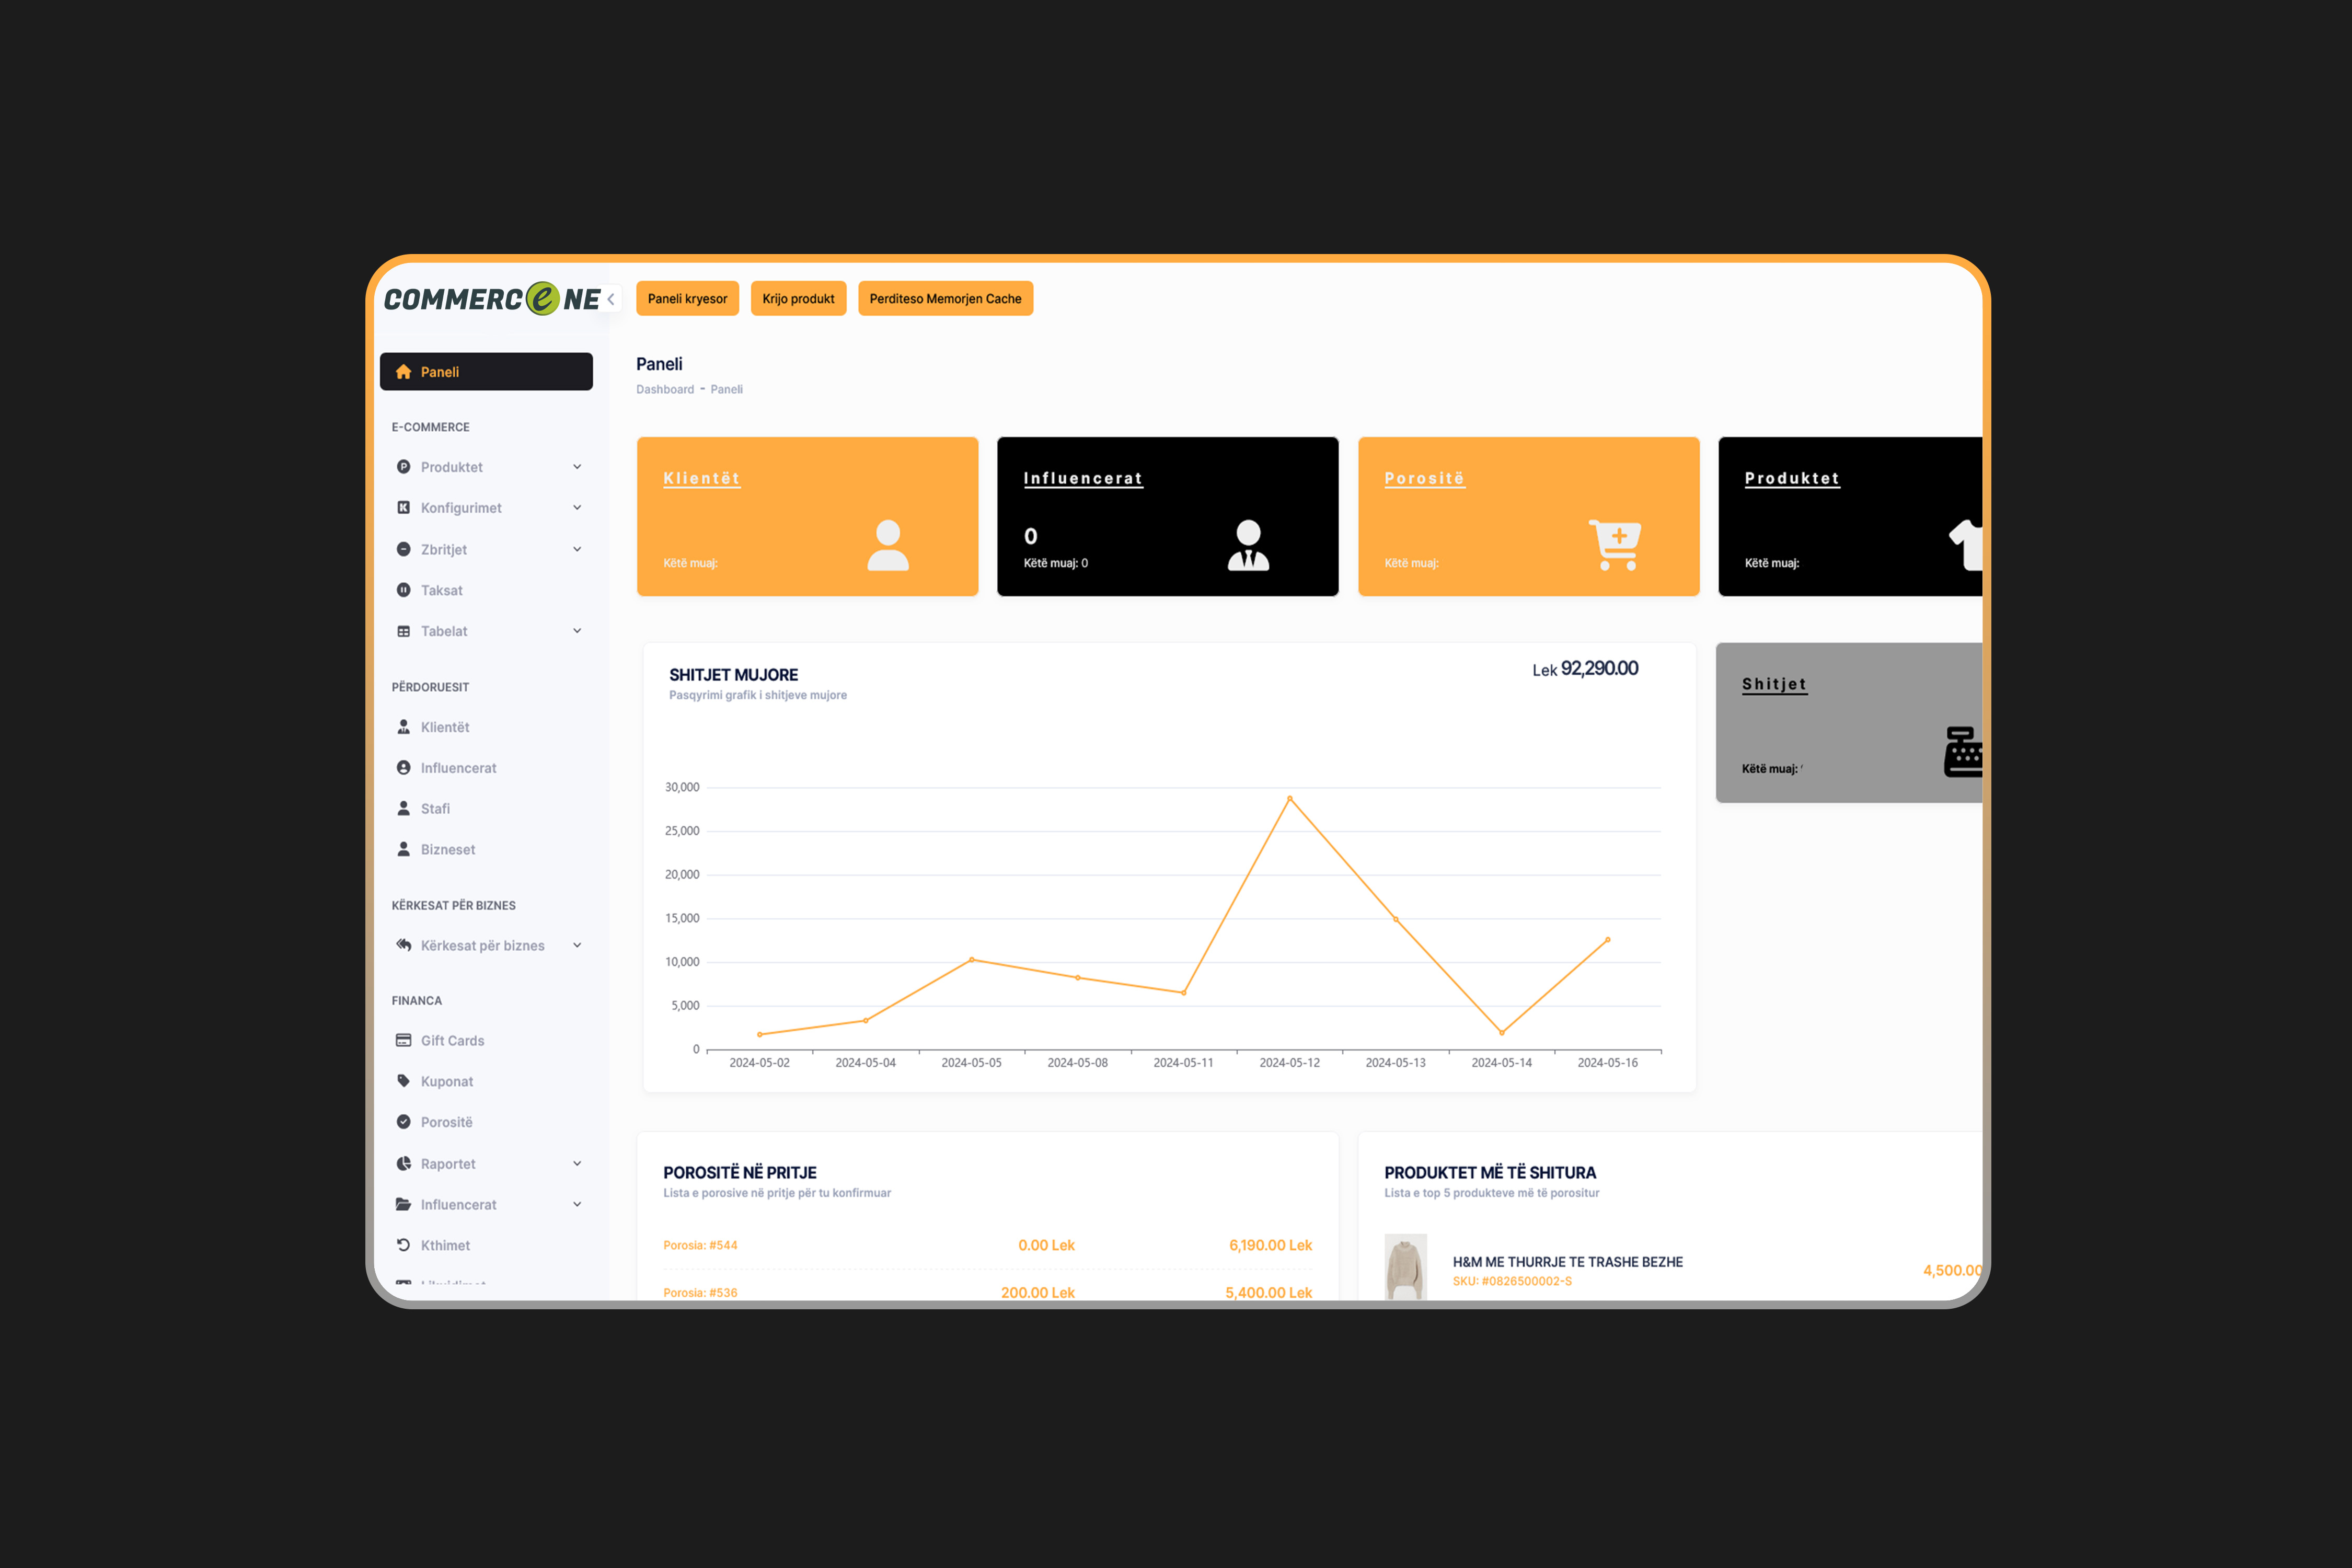The width and height of the screenshot is (2352, 1568).
Task: Open Dashboard from the breadcrumb
Action: click(x=665, y=389)
